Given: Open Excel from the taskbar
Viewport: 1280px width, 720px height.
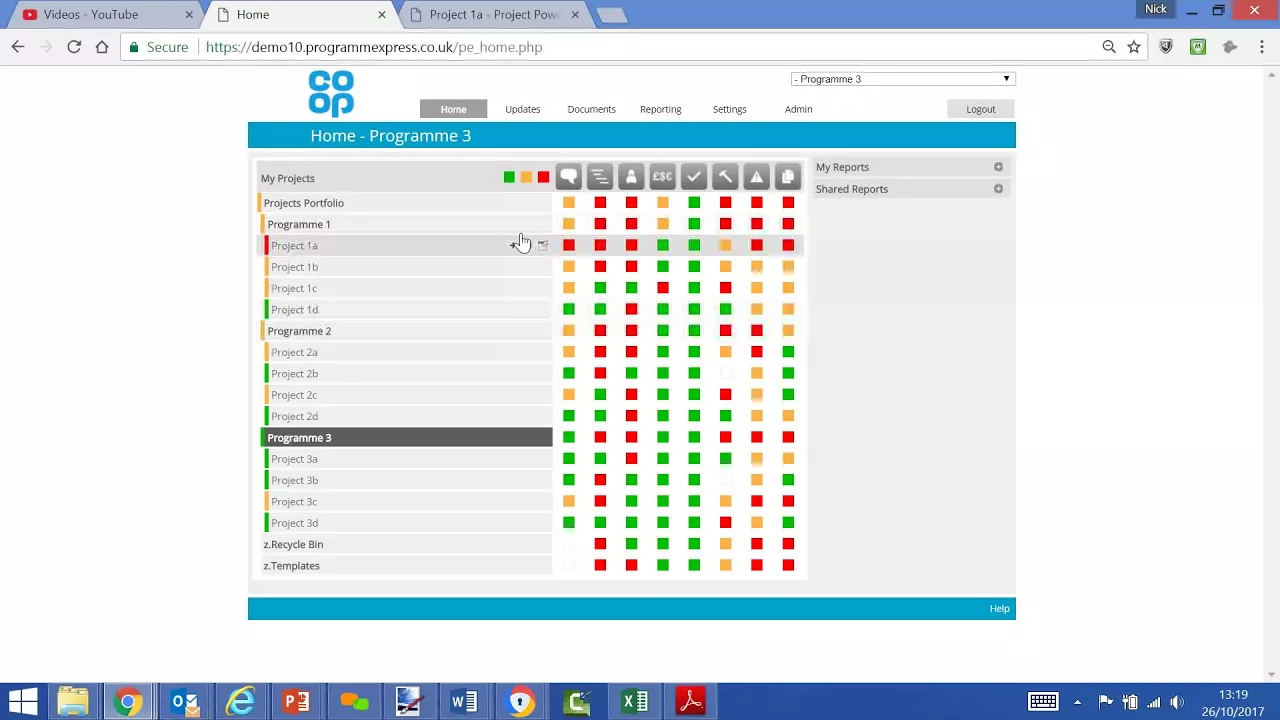Looking at the screenshot, I should [x=634, y=701].
